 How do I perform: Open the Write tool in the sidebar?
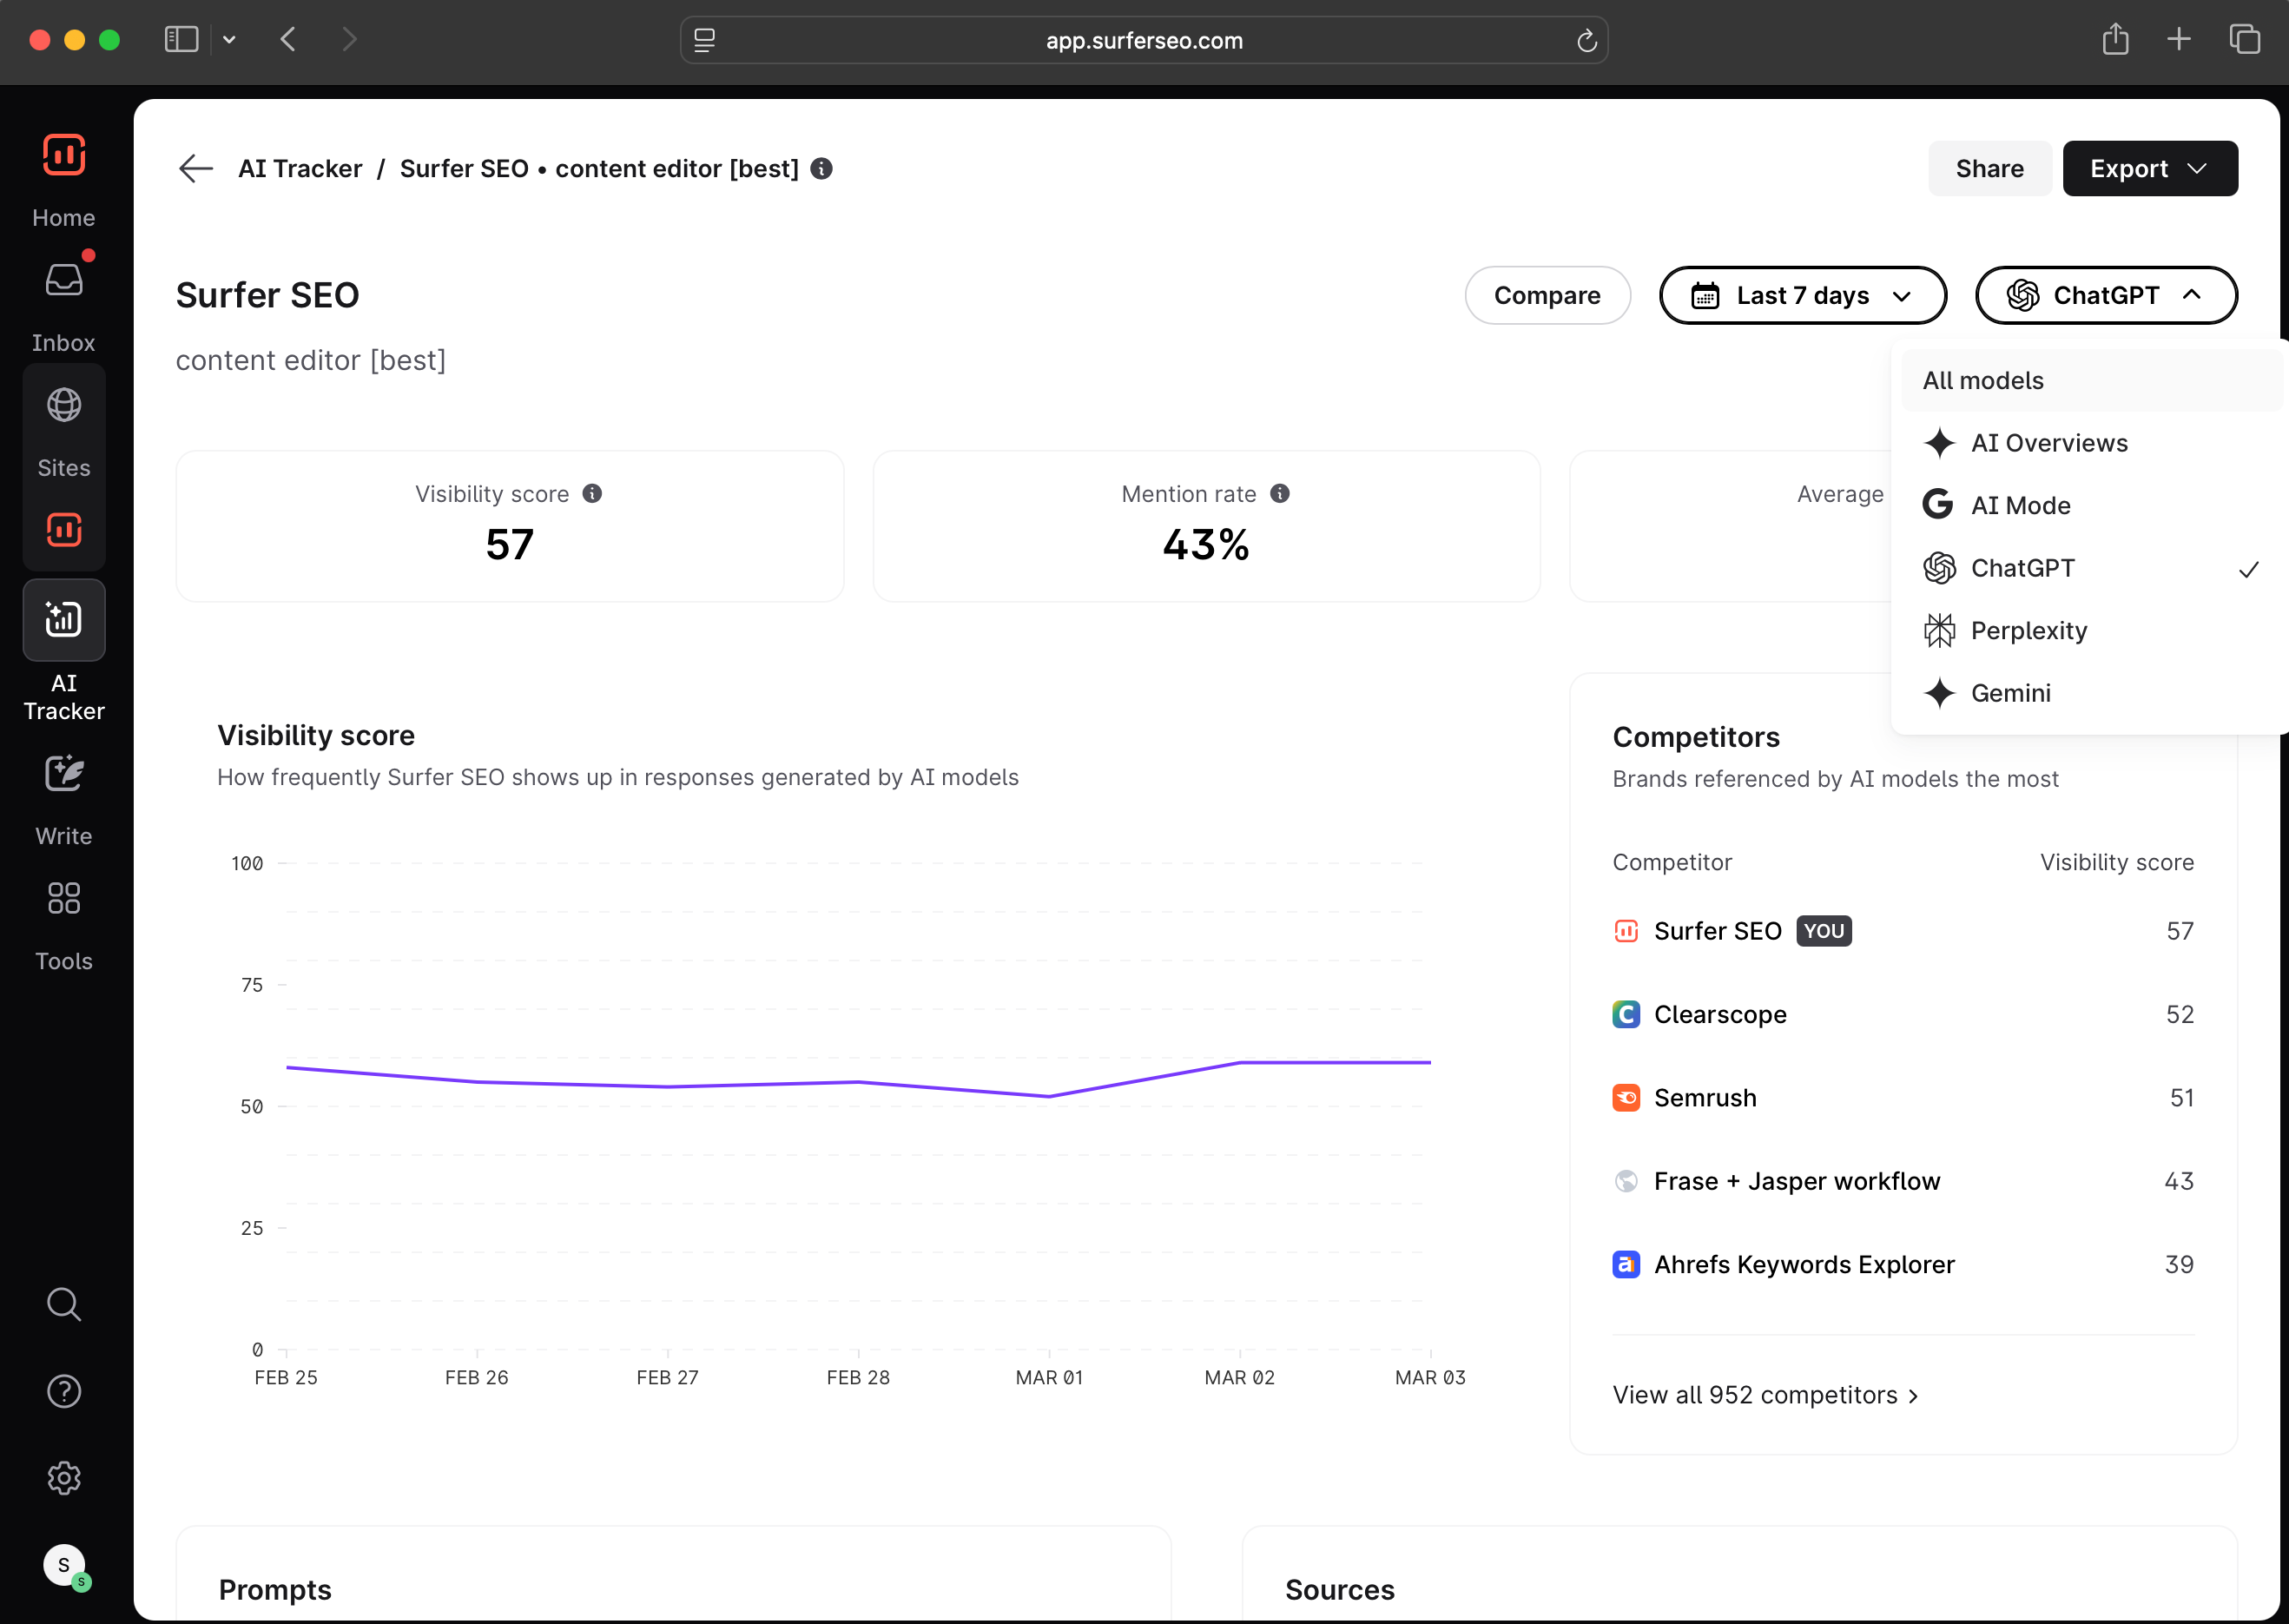point(63,774)
